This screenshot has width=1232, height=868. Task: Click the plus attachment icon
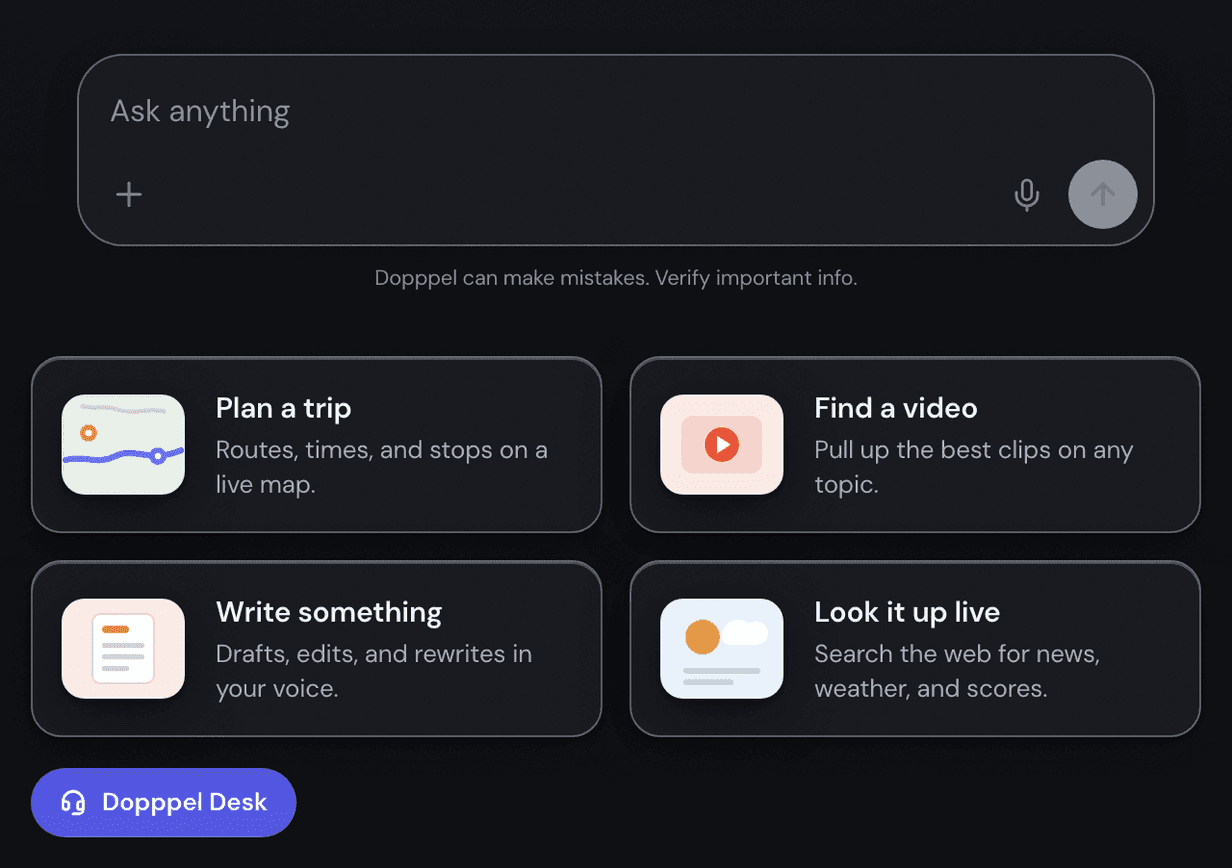(129, 194)
